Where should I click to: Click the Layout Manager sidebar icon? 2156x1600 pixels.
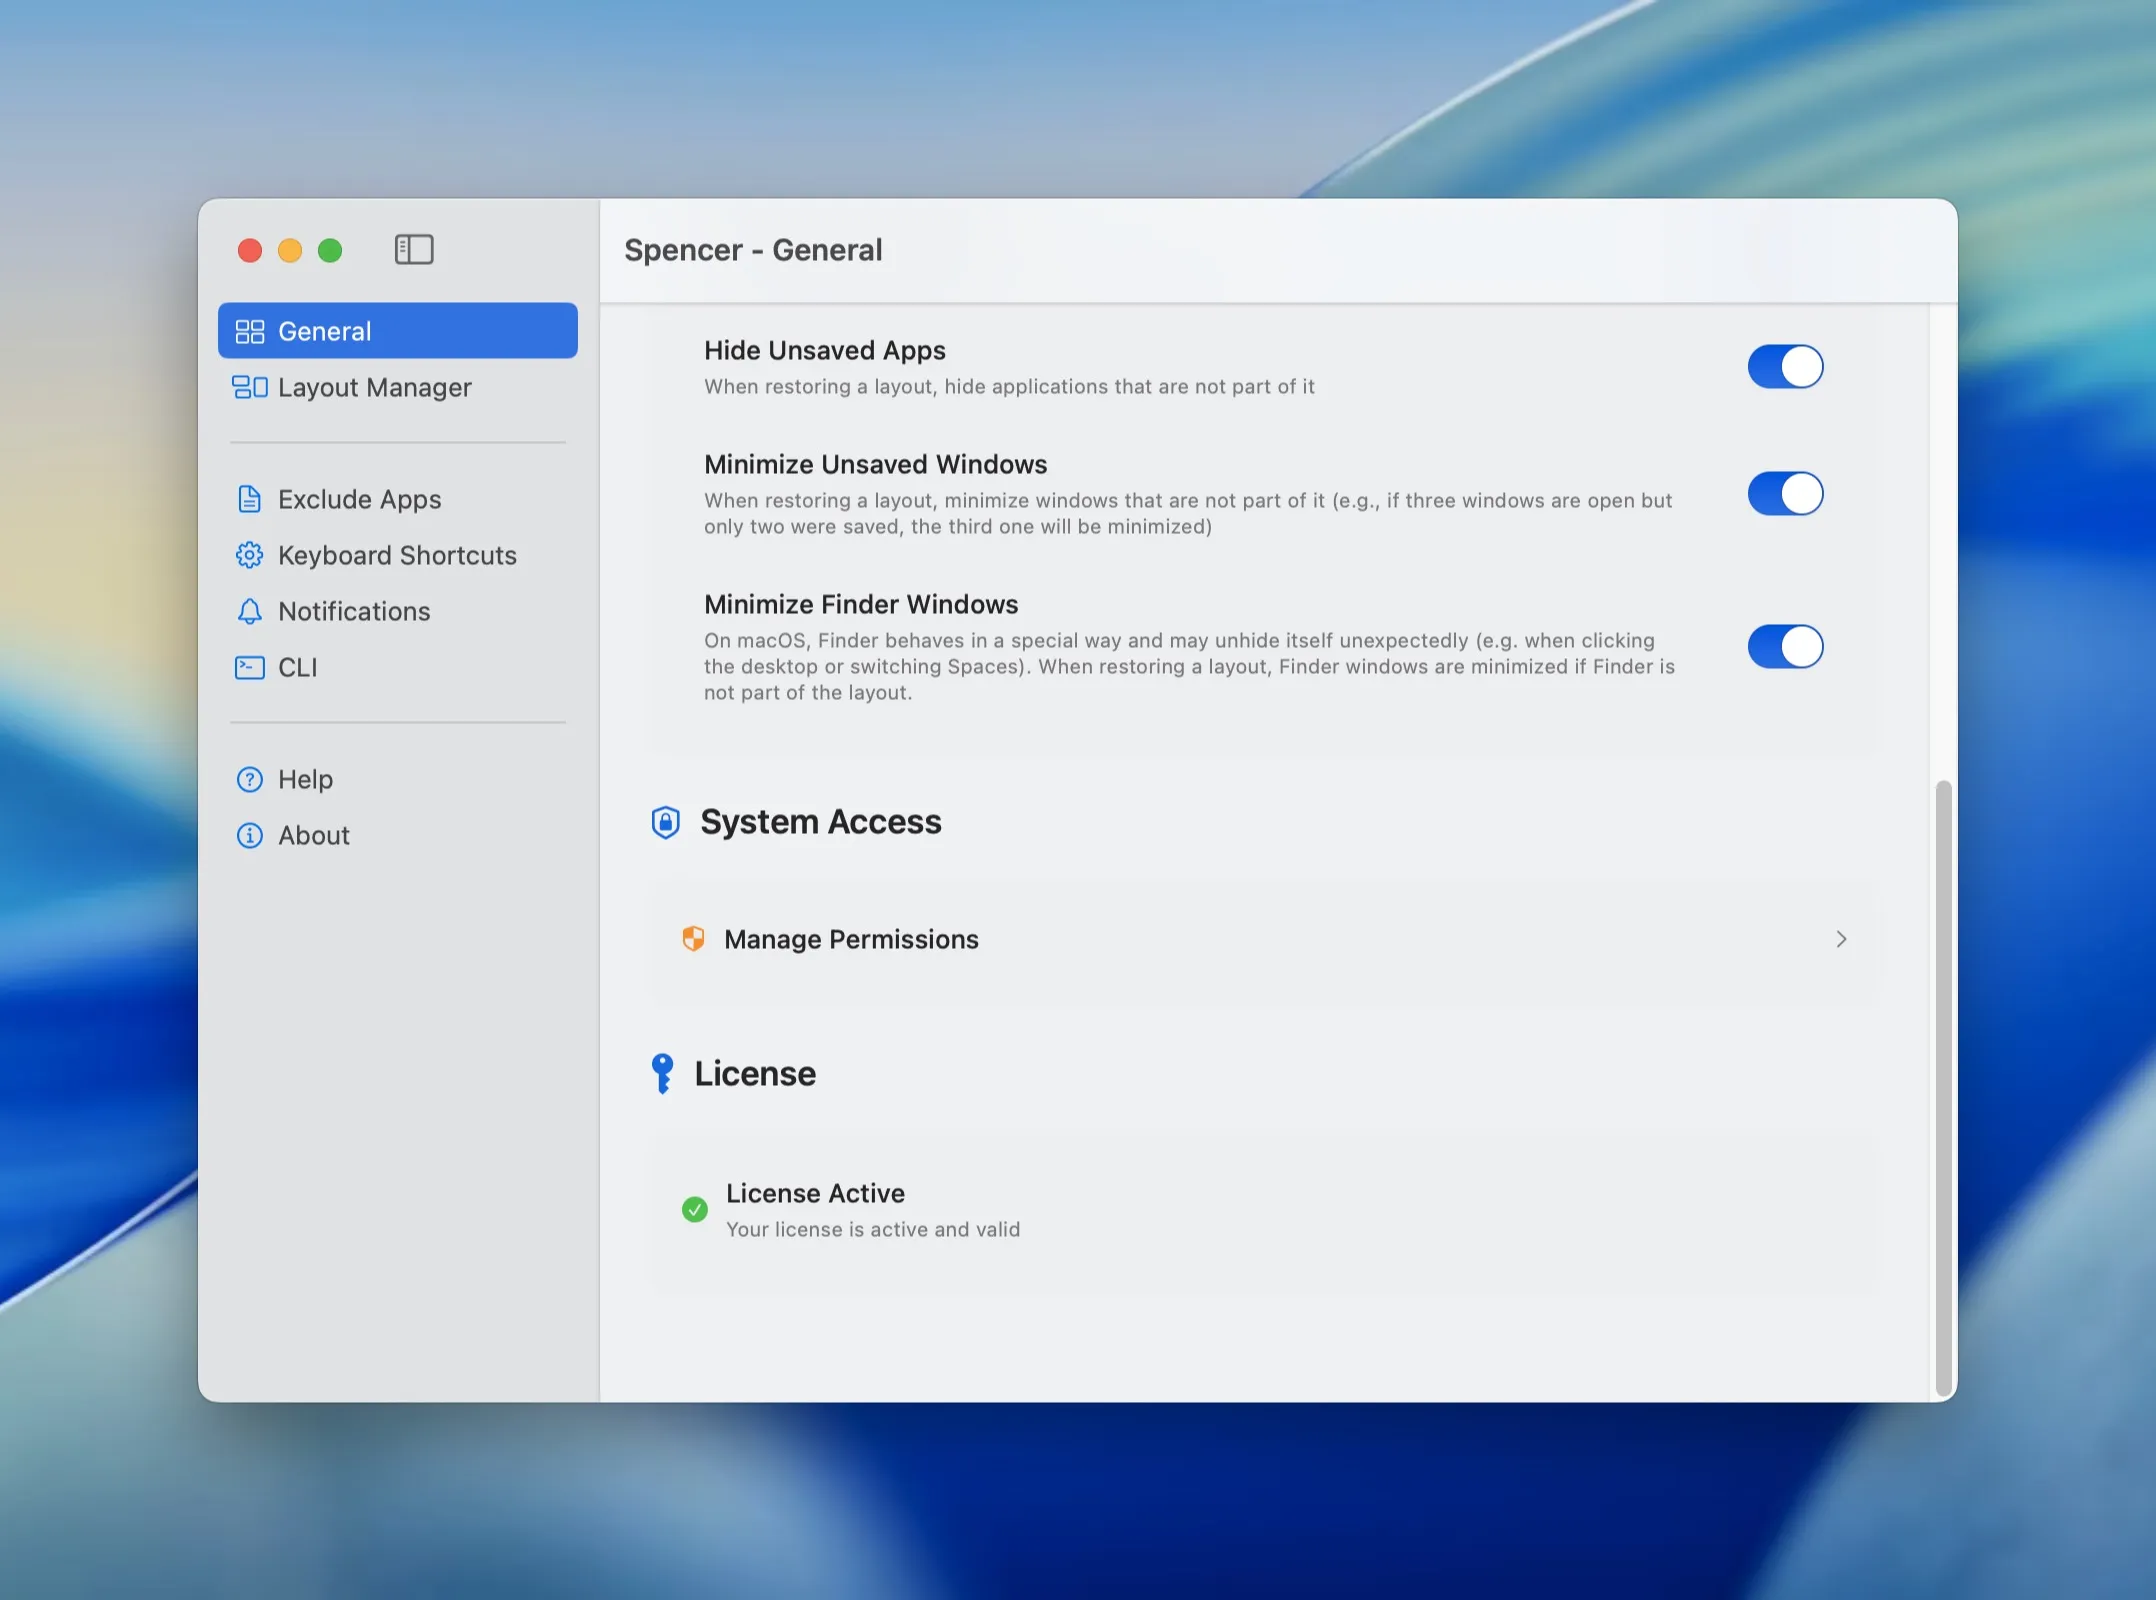pos(249,387)
